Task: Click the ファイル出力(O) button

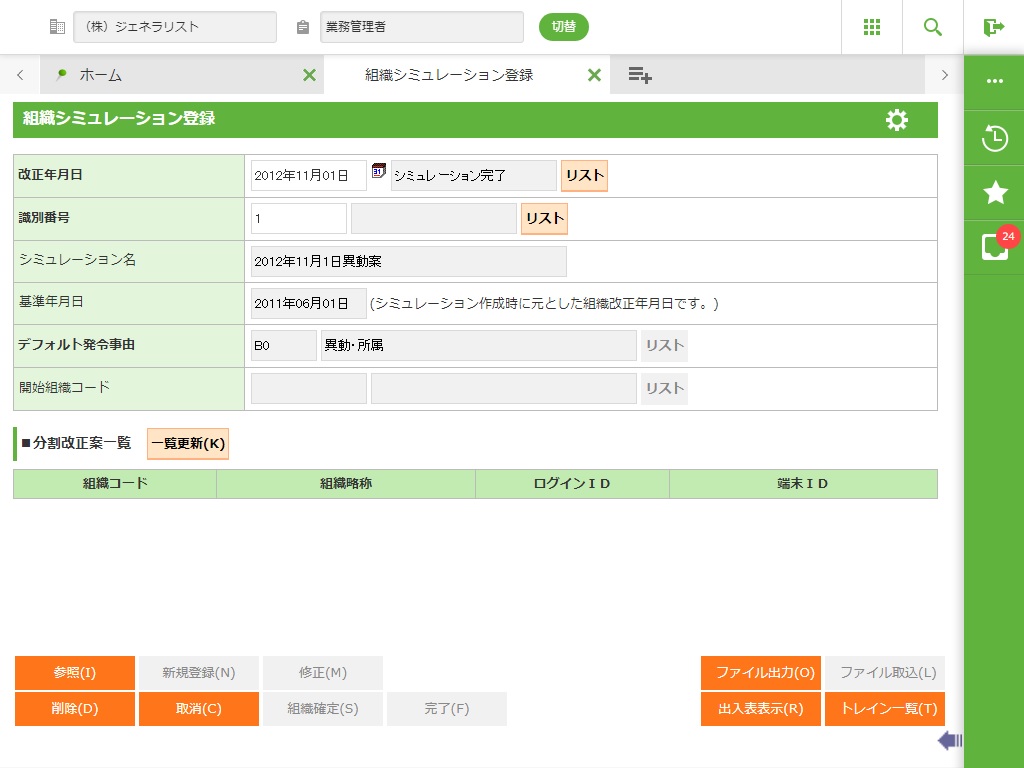Action: (760, 673)
